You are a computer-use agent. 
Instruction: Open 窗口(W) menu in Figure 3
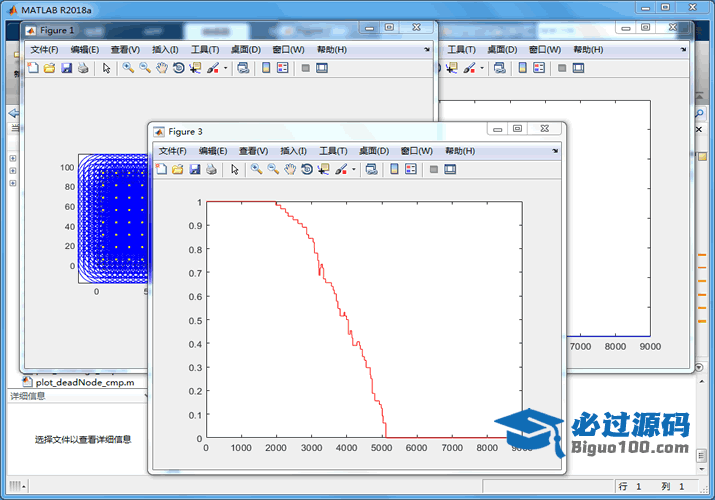pyautogui.click(x=417, y=151)
